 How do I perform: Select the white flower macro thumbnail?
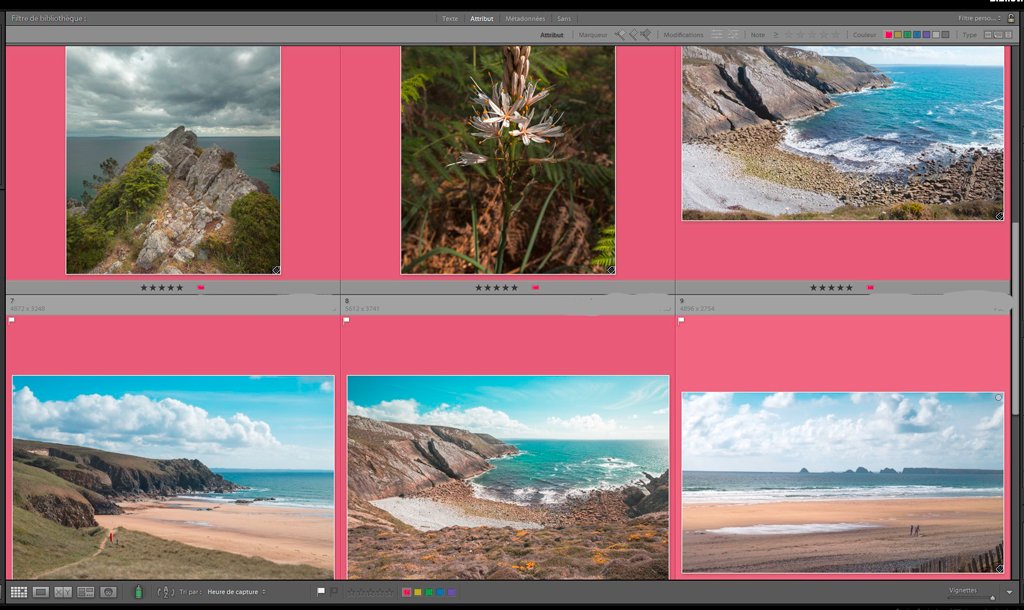pos(508,160)
